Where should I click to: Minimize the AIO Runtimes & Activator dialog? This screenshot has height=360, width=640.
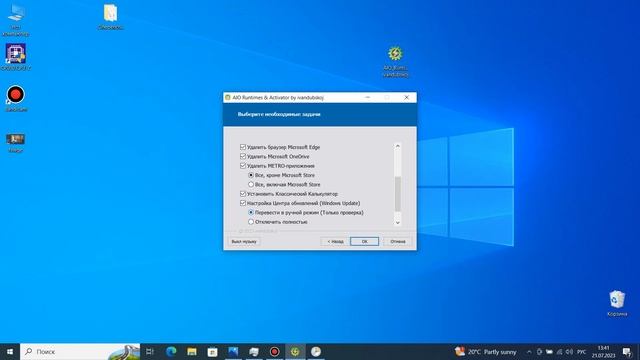(368, 98)
